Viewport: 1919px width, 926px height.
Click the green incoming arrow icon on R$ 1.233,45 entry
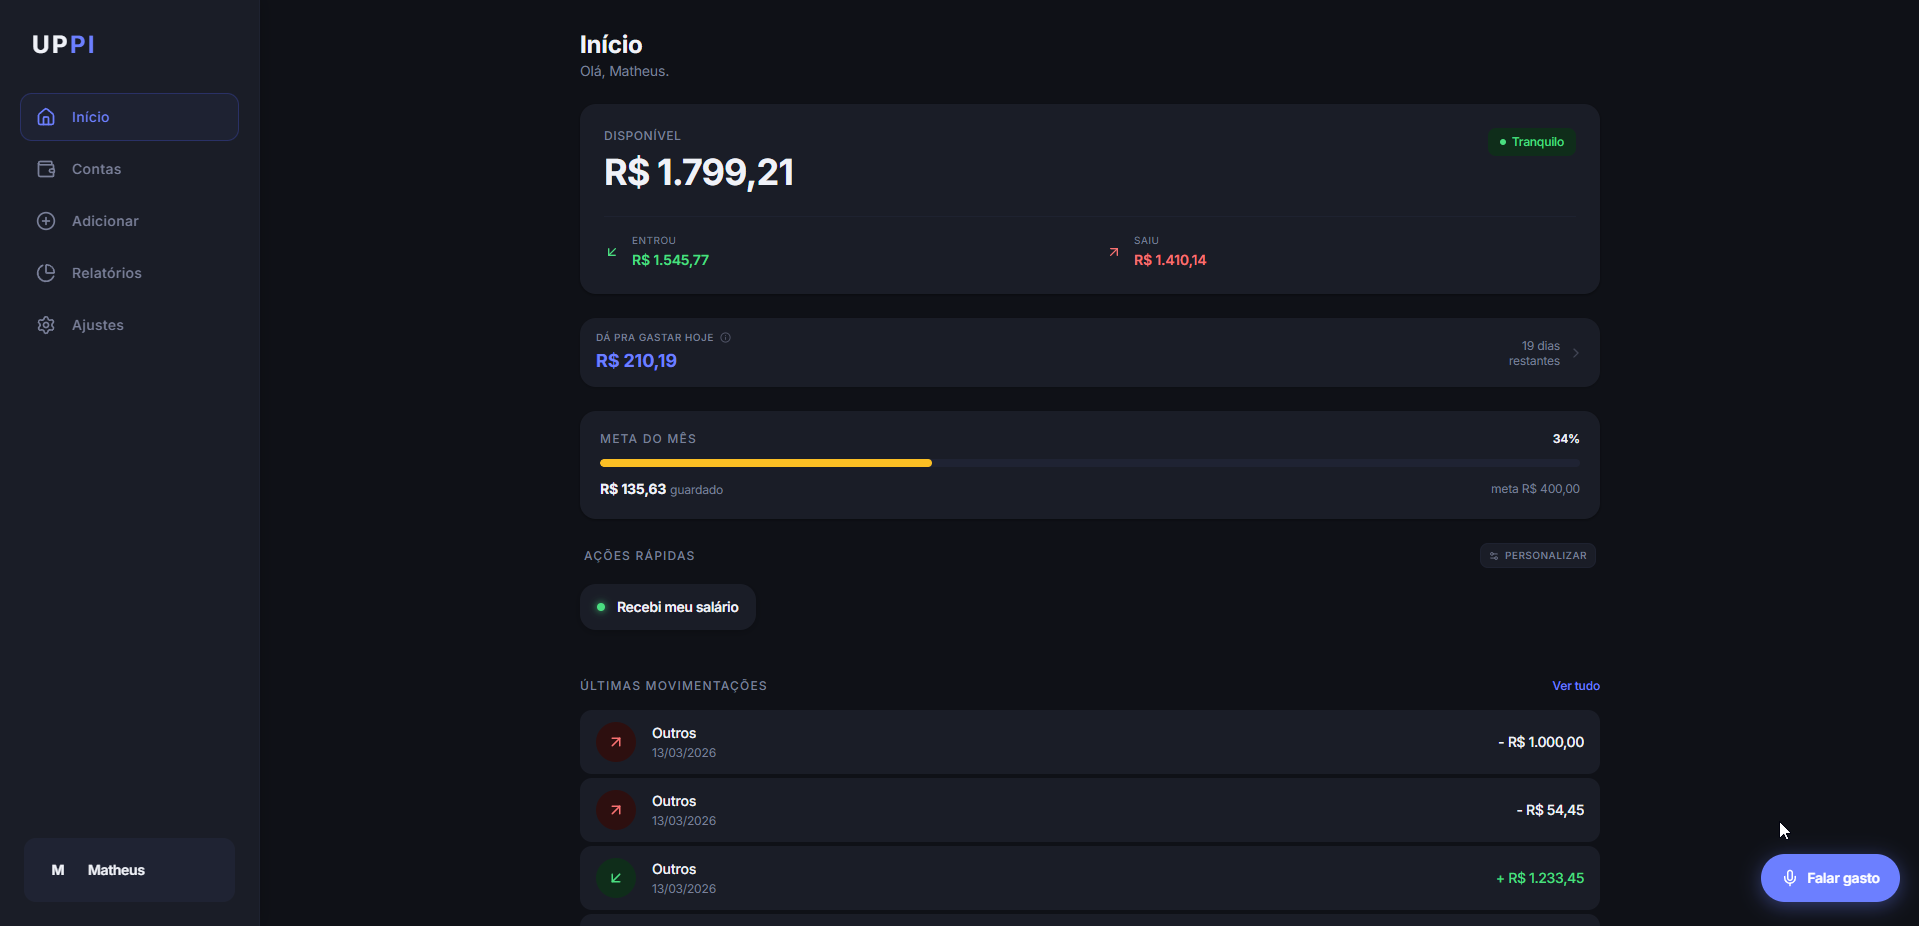pyautogui.click(x=616, y=878)
